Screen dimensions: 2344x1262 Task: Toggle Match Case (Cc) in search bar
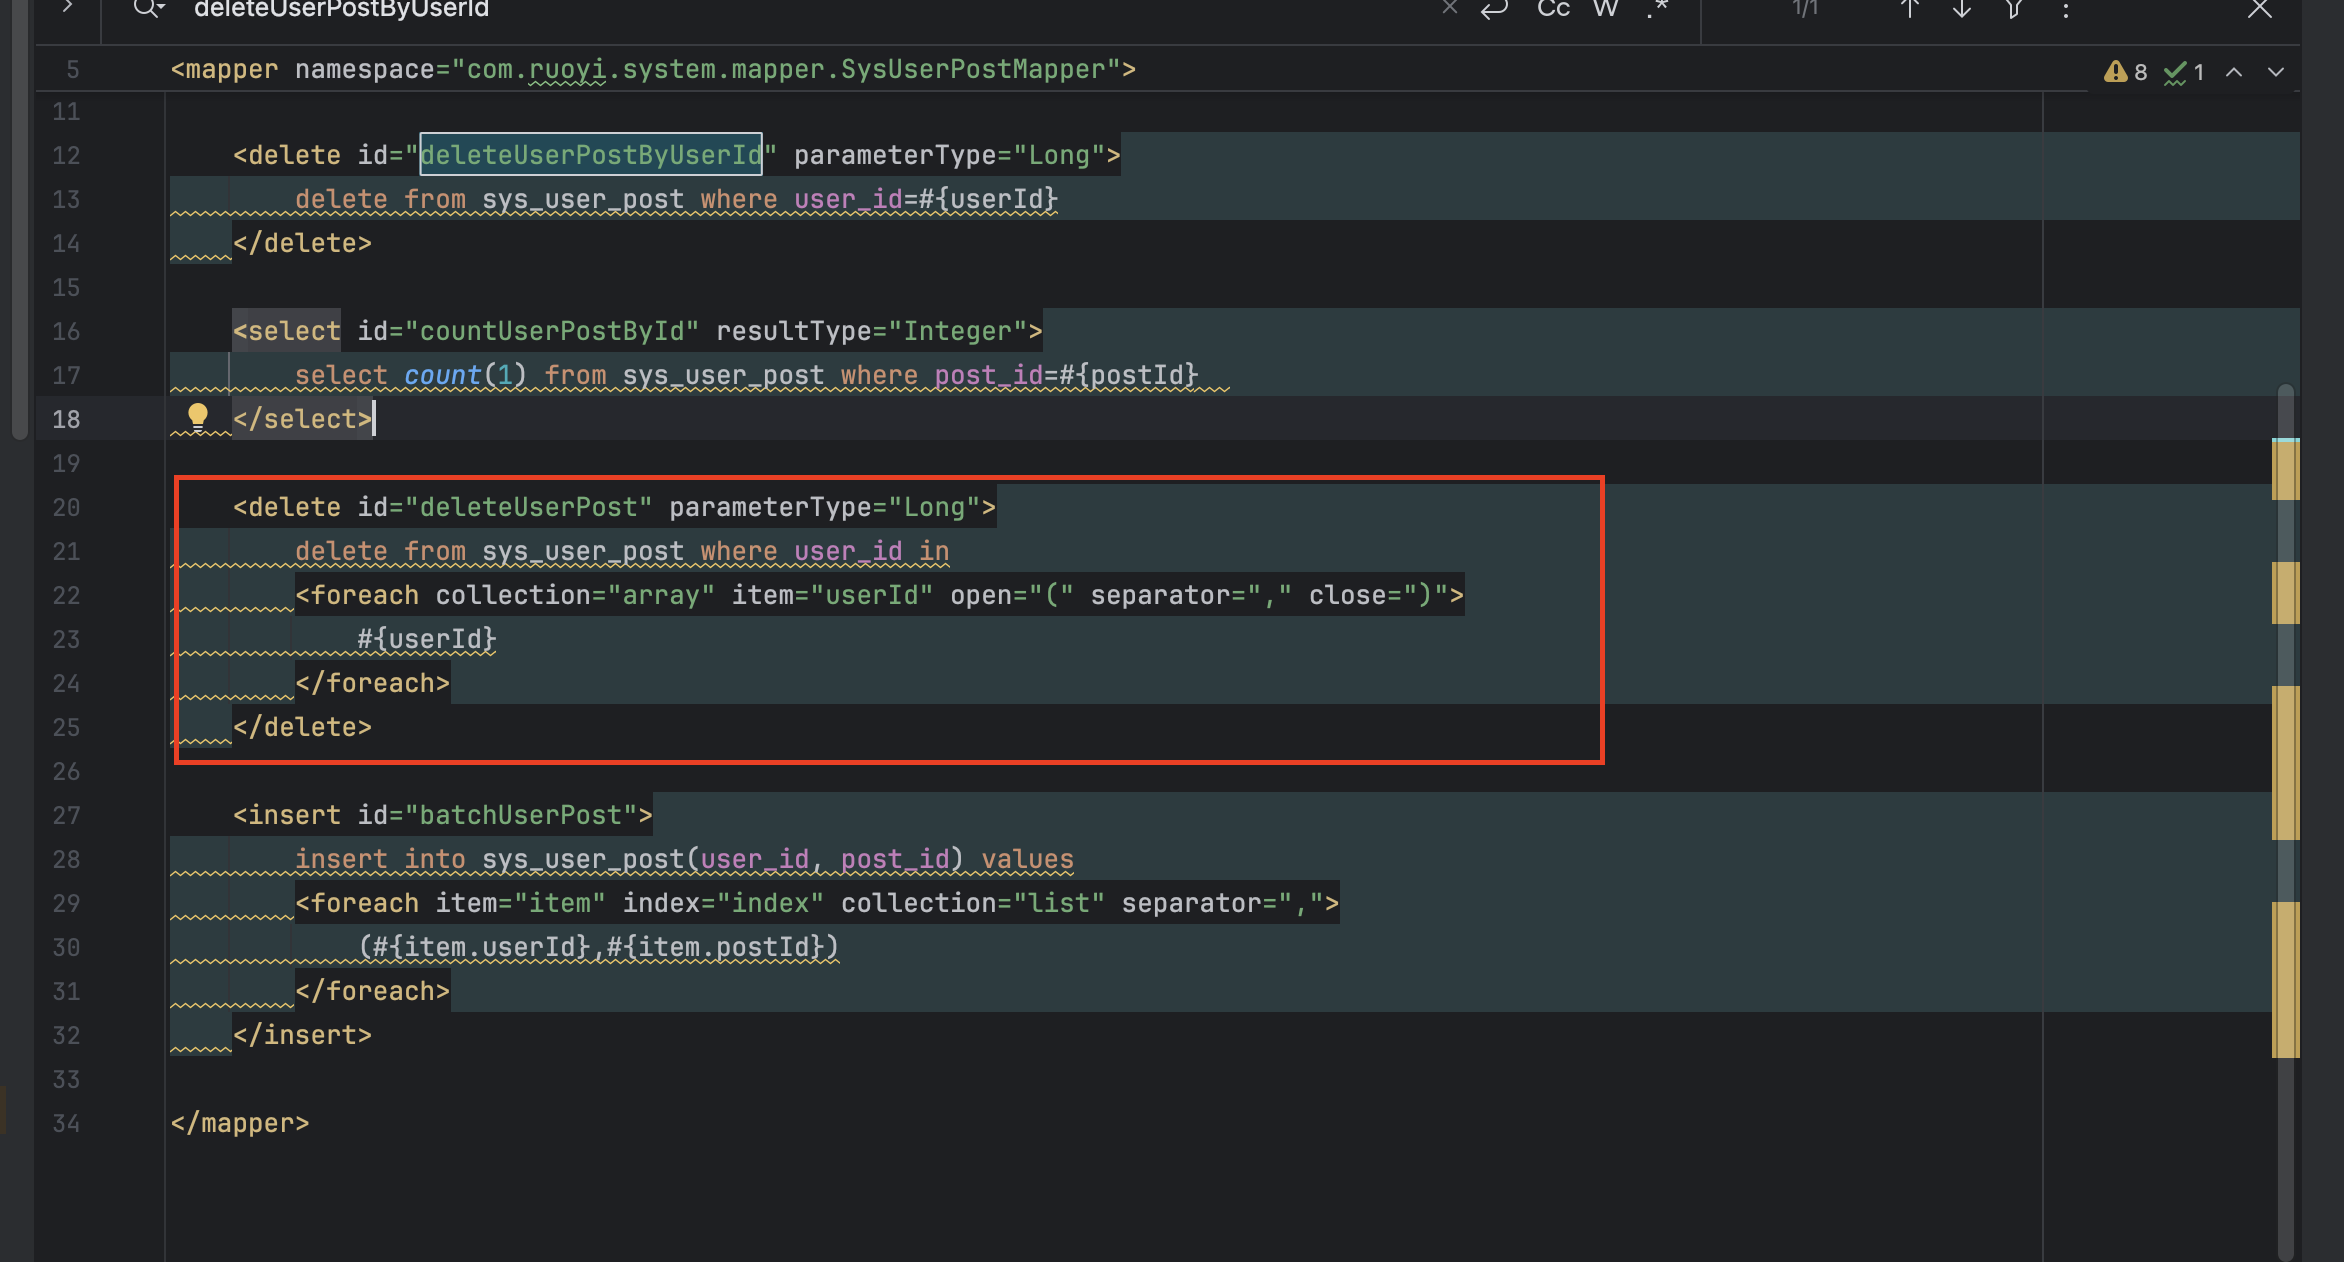(x=1553, y=9)
